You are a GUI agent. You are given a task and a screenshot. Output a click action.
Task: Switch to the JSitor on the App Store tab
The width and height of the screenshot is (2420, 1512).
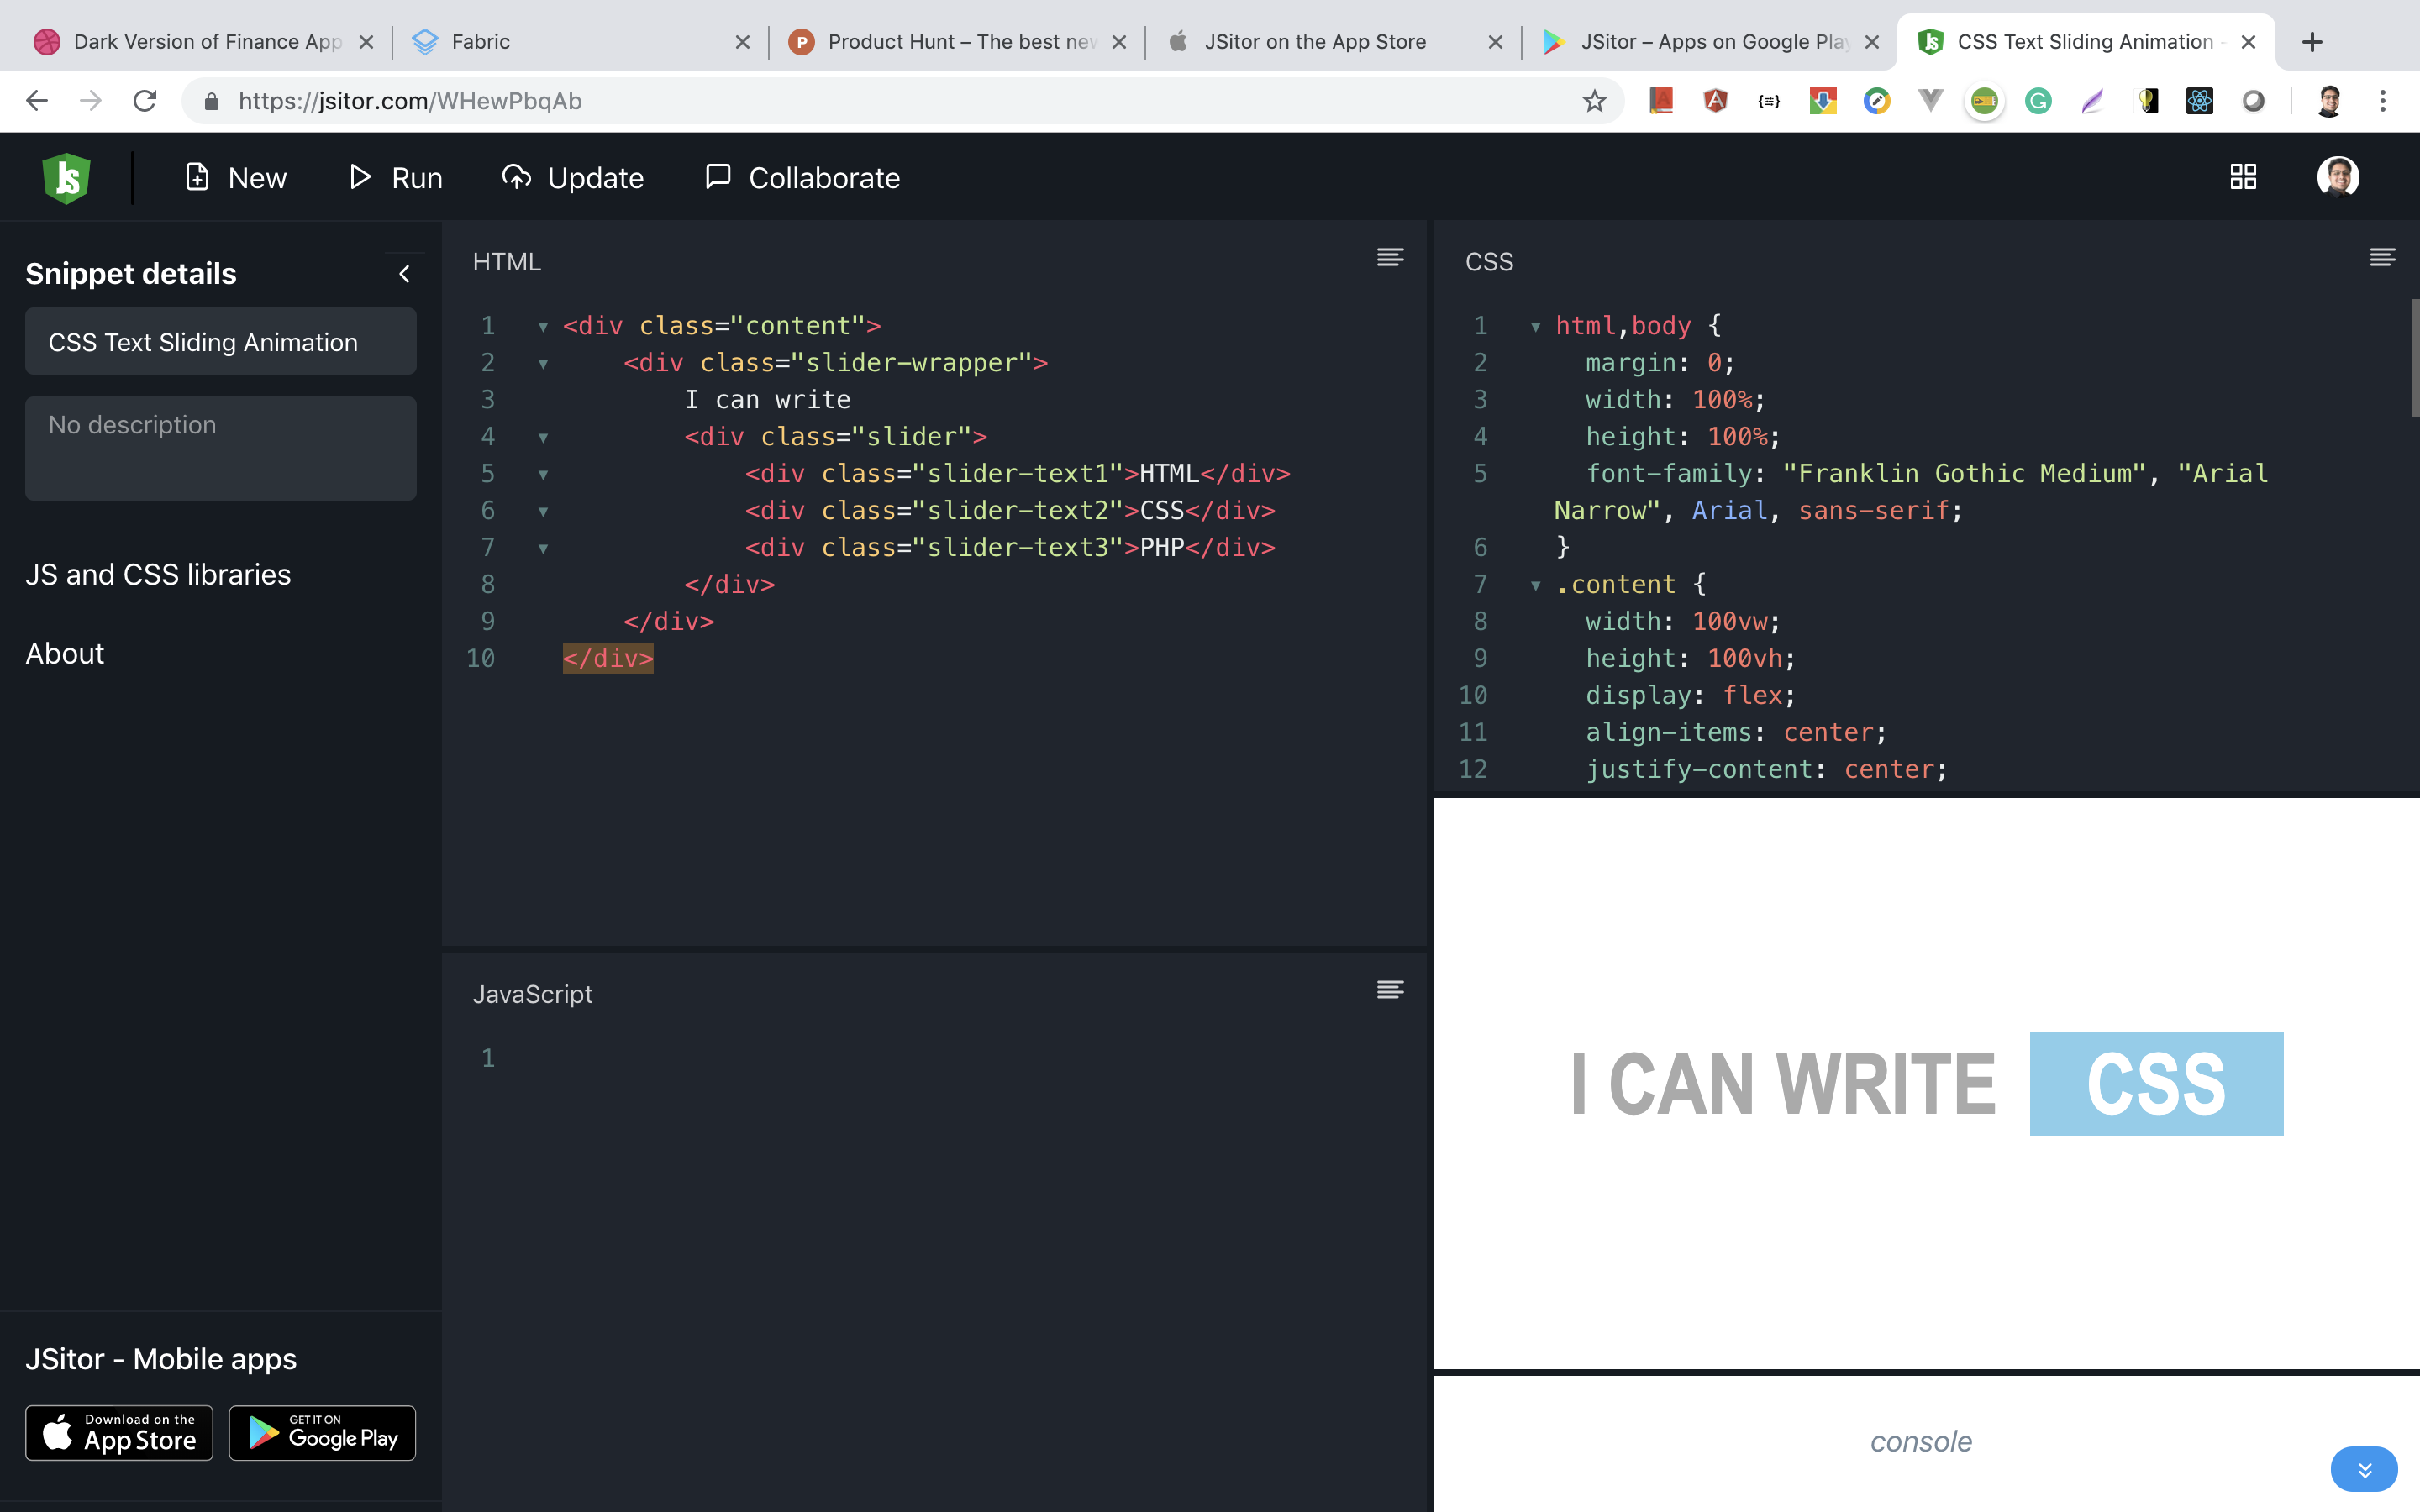[1315, 42]
